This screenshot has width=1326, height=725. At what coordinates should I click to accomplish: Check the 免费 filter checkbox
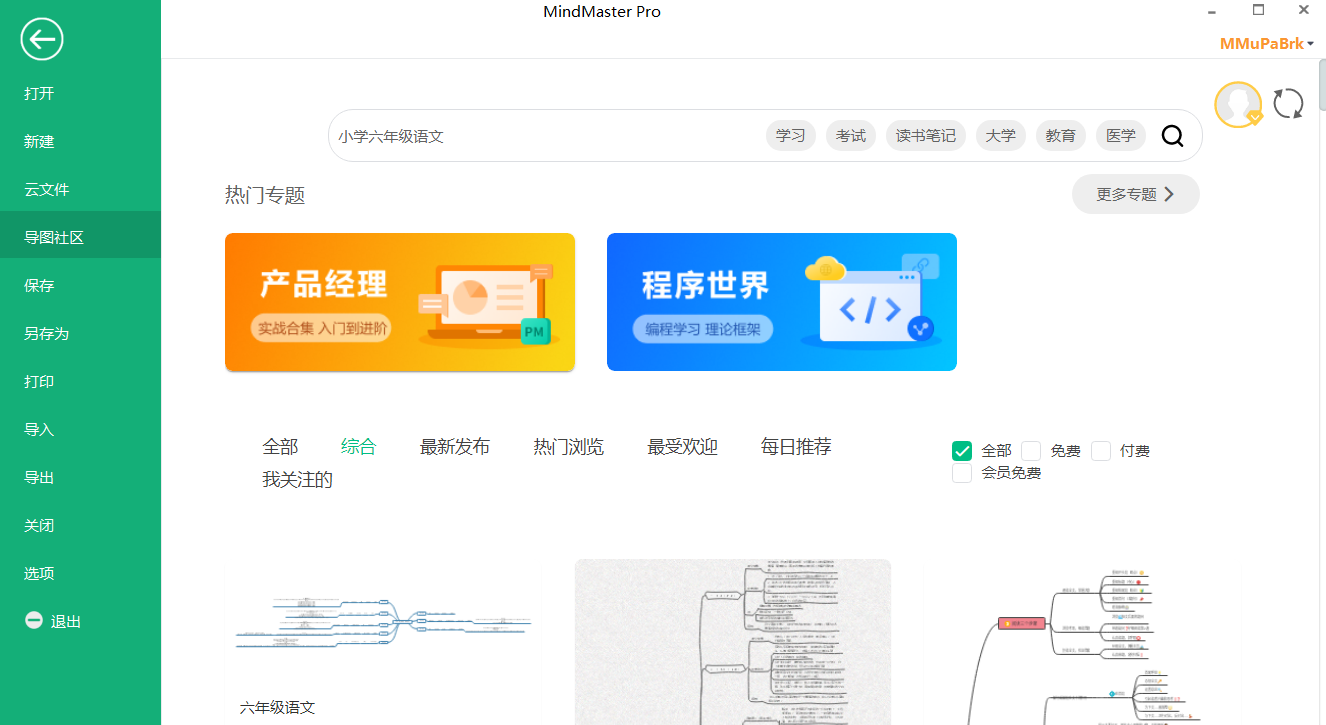pos(1031,451)
